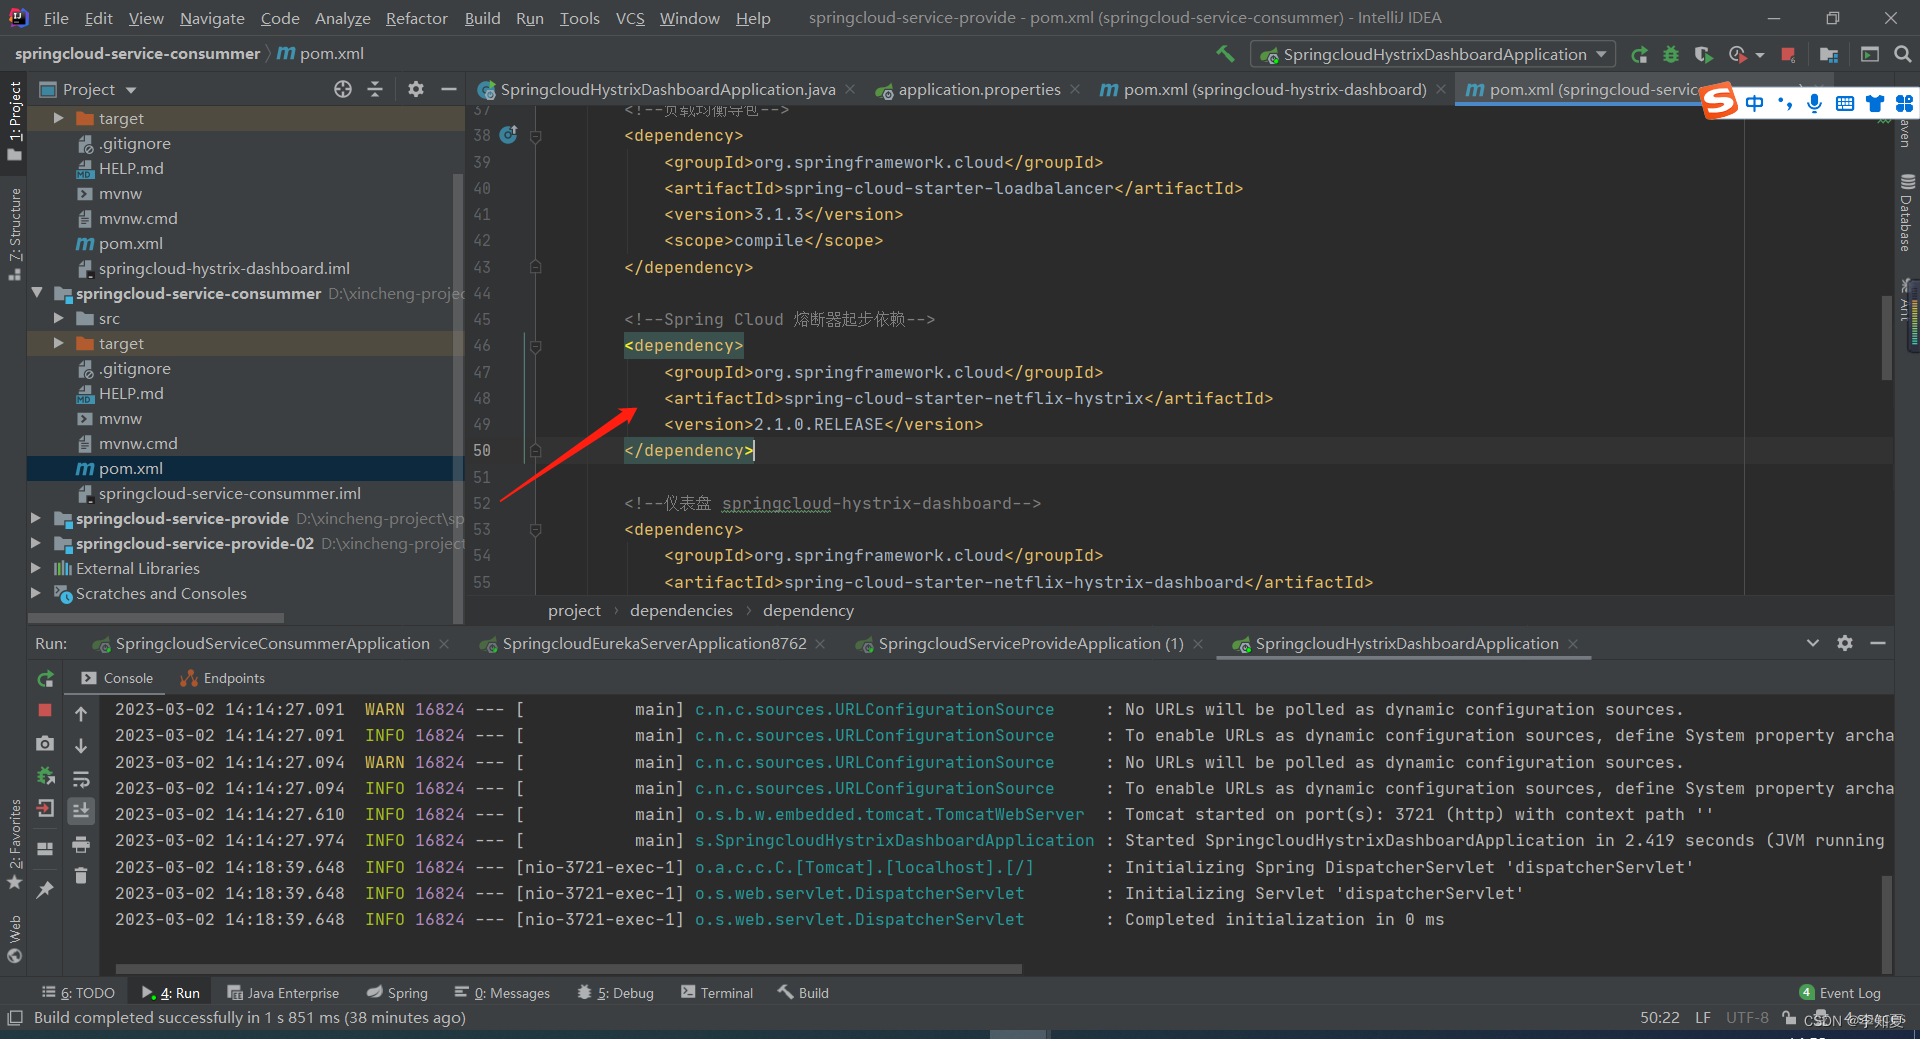Click line separator LF in status bar
This screenshot has height=1039, width=1920.
point(1702,1017)
